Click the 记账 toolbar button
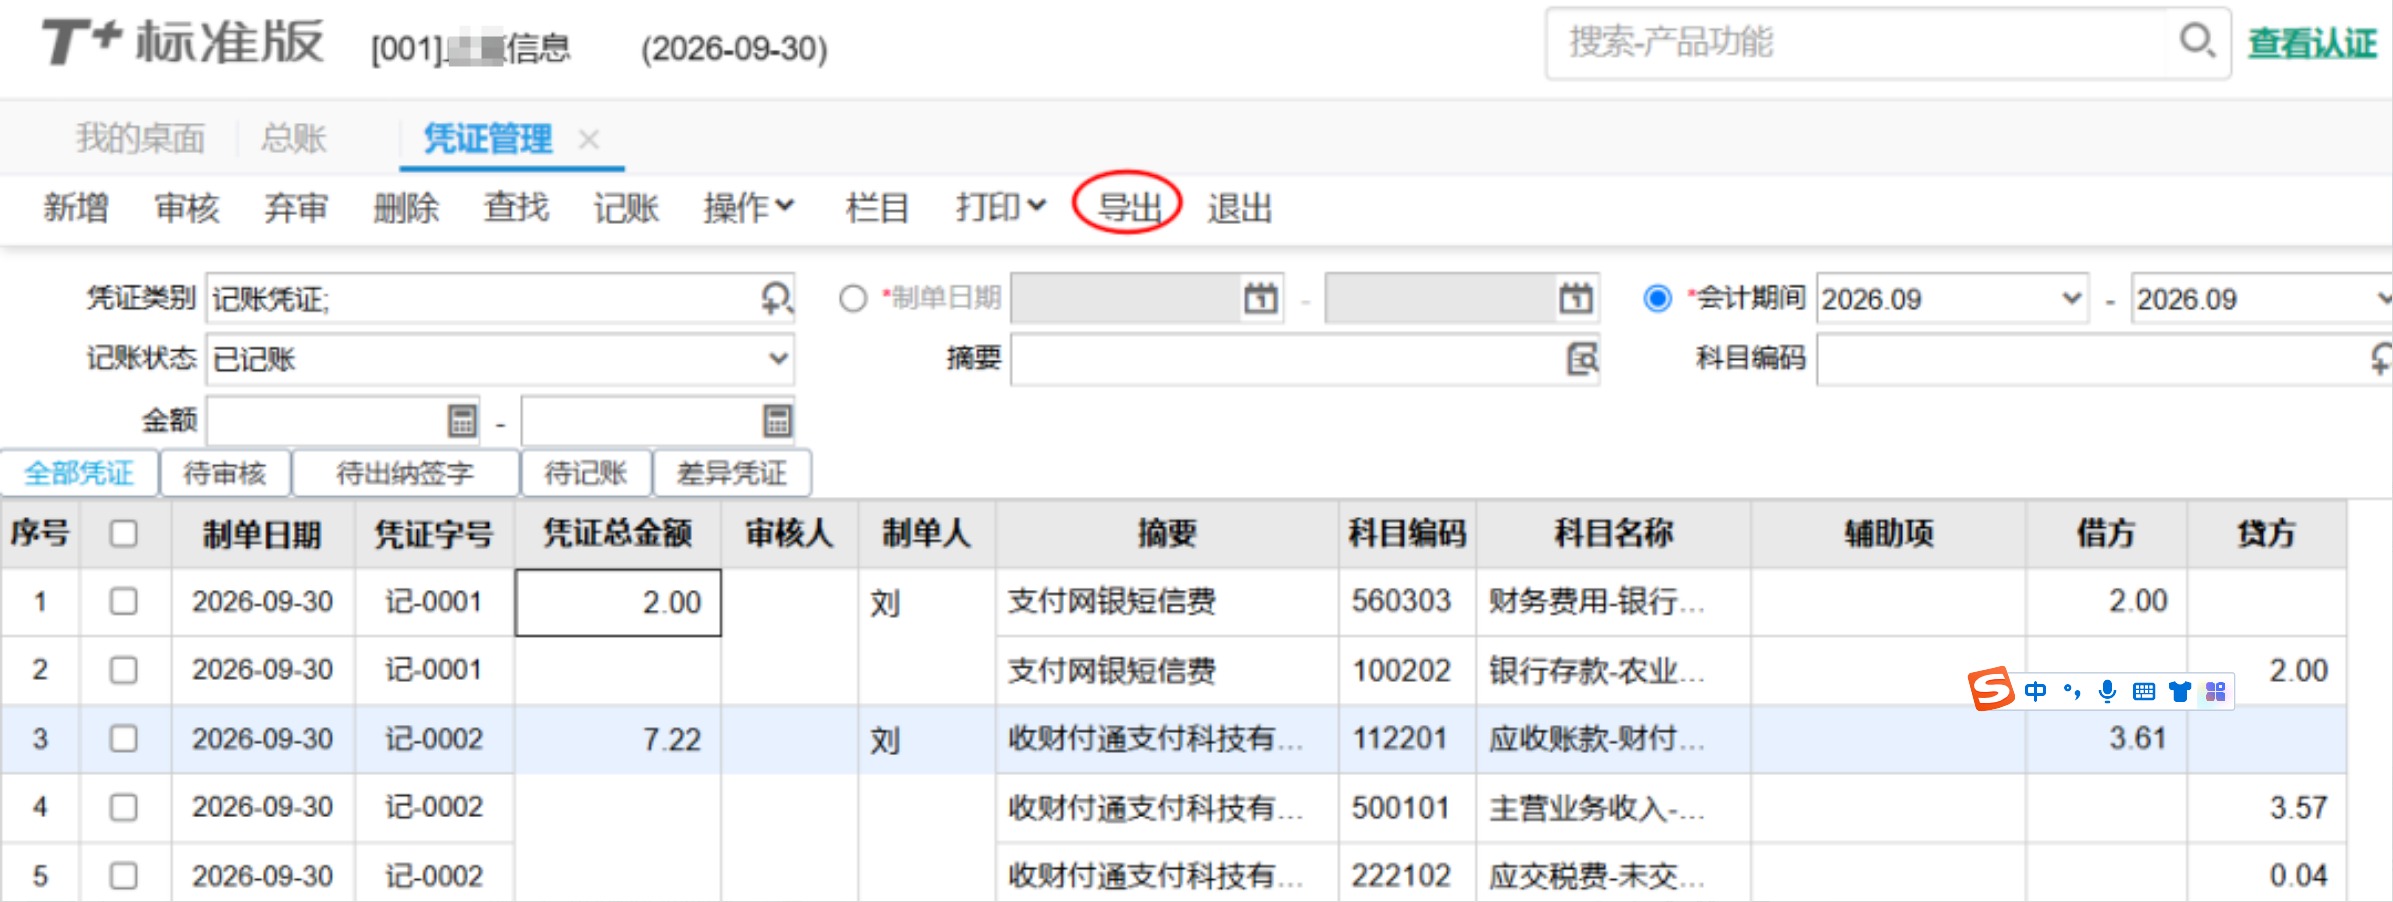The height and width of the screenshot is (902, 2393). tap(626, 207)
